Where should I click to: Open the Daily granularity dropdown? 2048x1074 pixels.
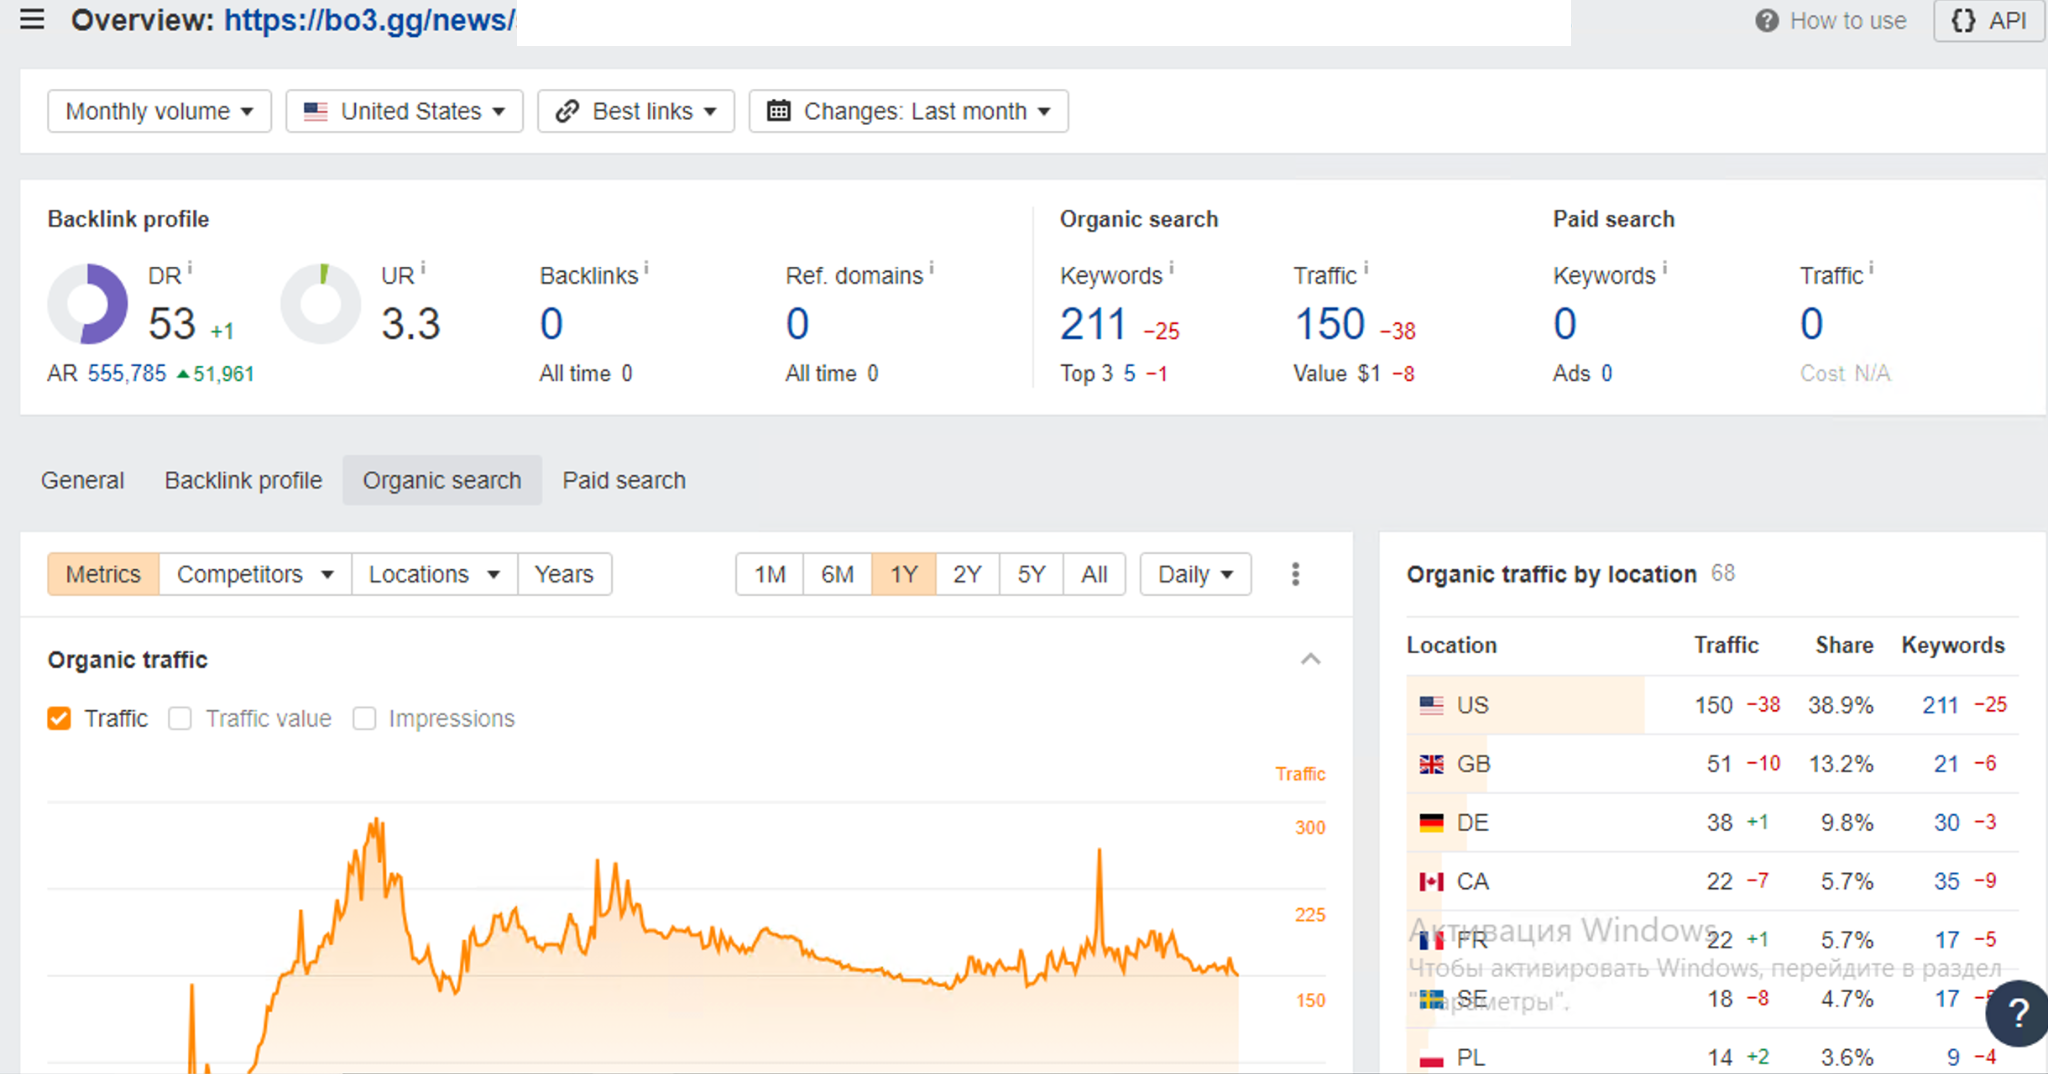coord(1195,575)
